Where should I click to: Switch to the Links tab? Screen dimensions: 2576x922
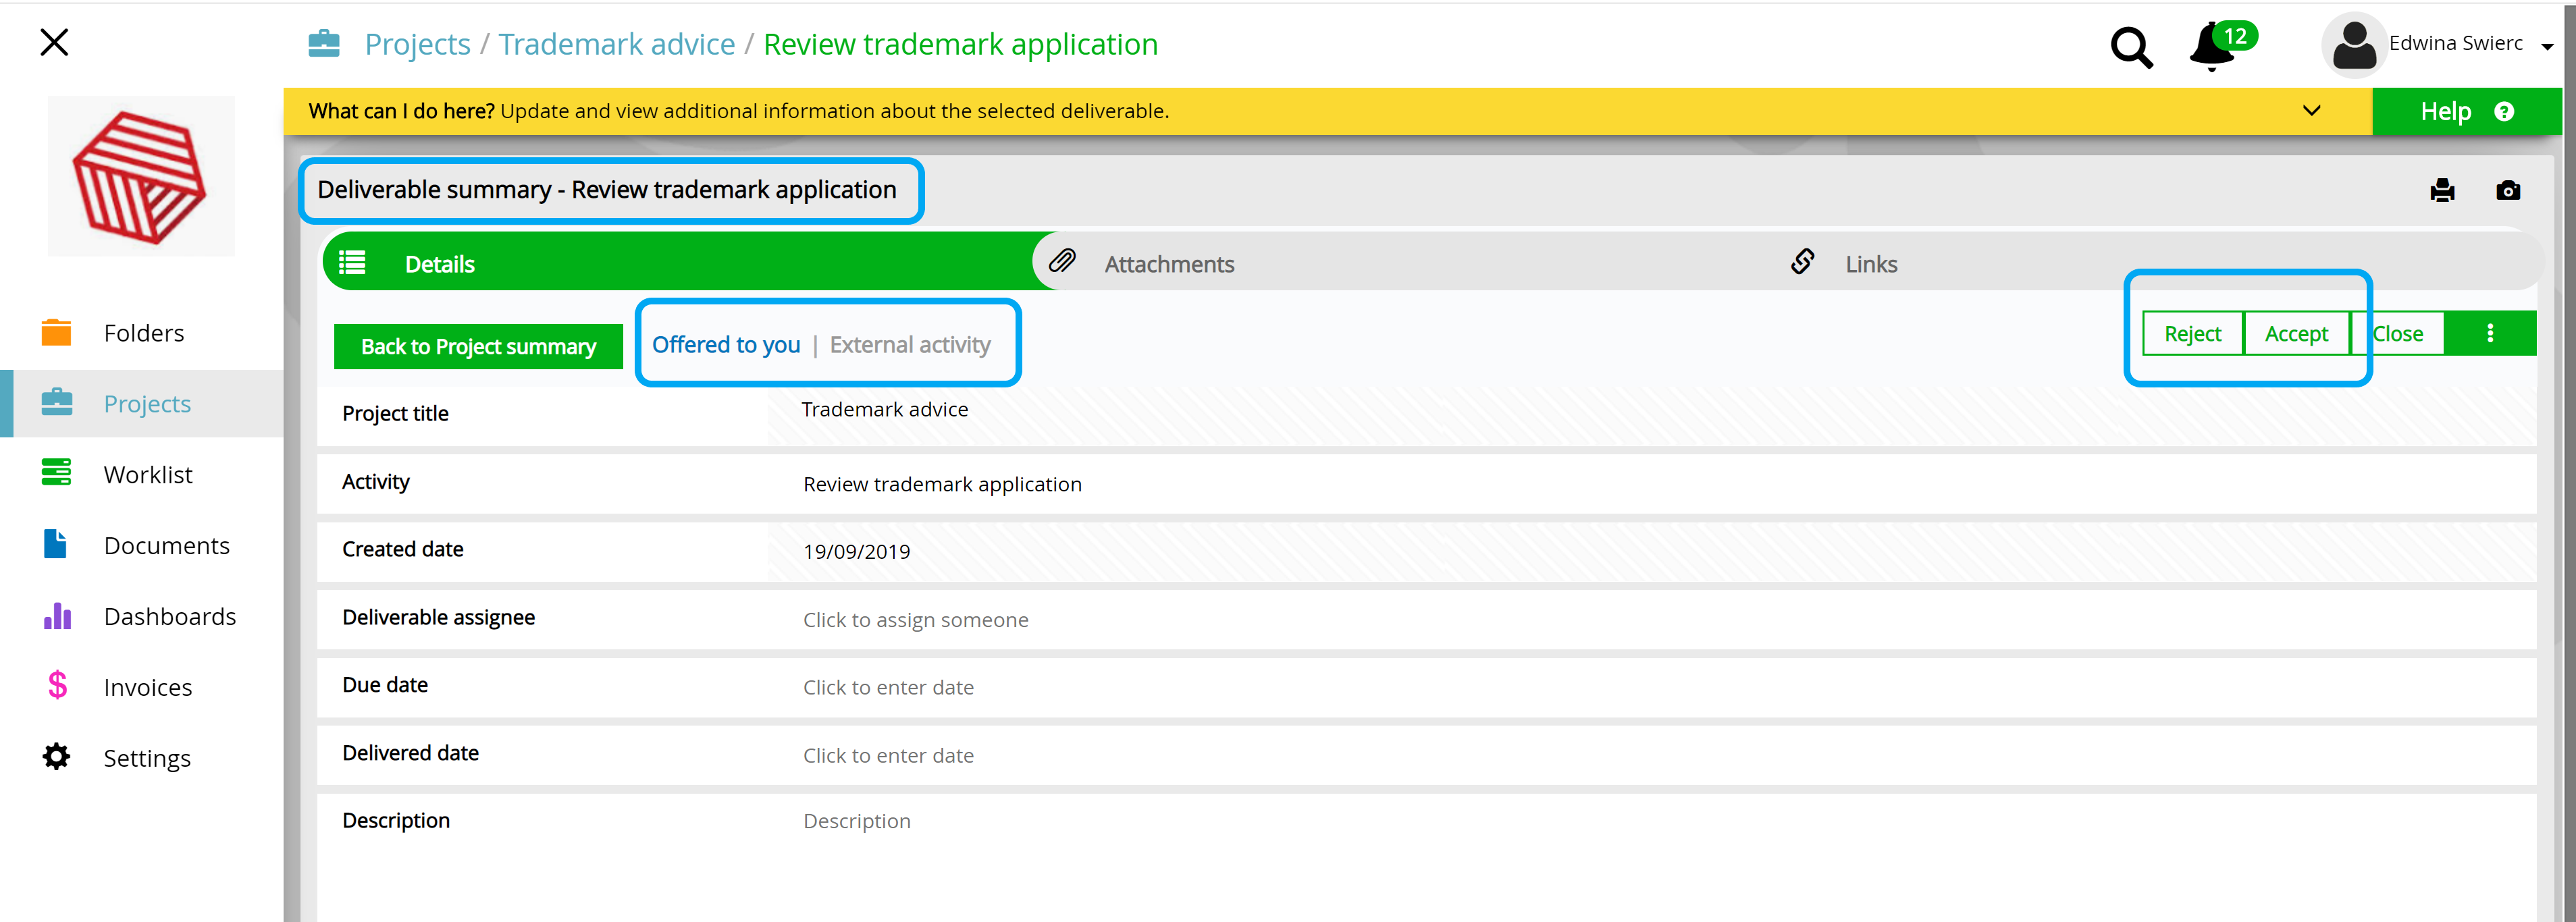1869,263
